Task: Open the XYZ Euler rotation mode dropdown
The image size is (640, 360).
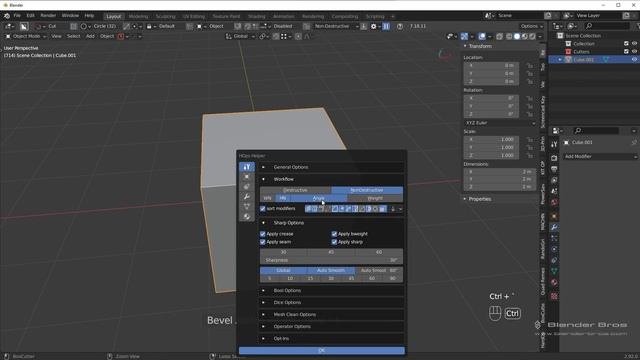Action: (x=500, y=123)
